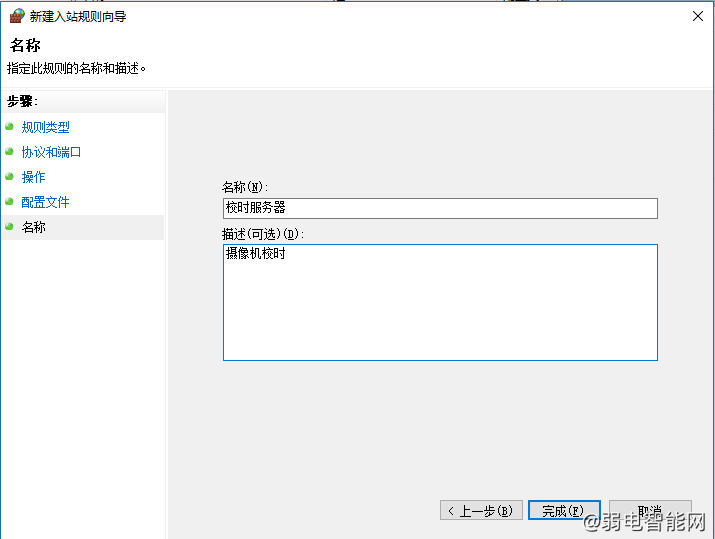This screenshot has height=539, width=715.
Task: Click green bullet beside 配置文件
Action: pos(9,201)
